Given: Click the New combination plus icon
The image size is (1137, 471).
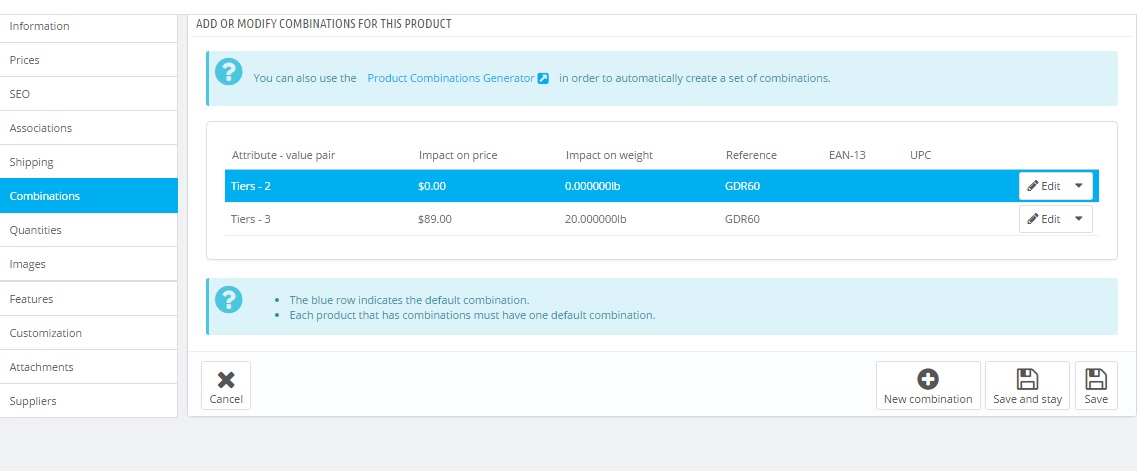Looking at the screenshot, I should point(927,379).
